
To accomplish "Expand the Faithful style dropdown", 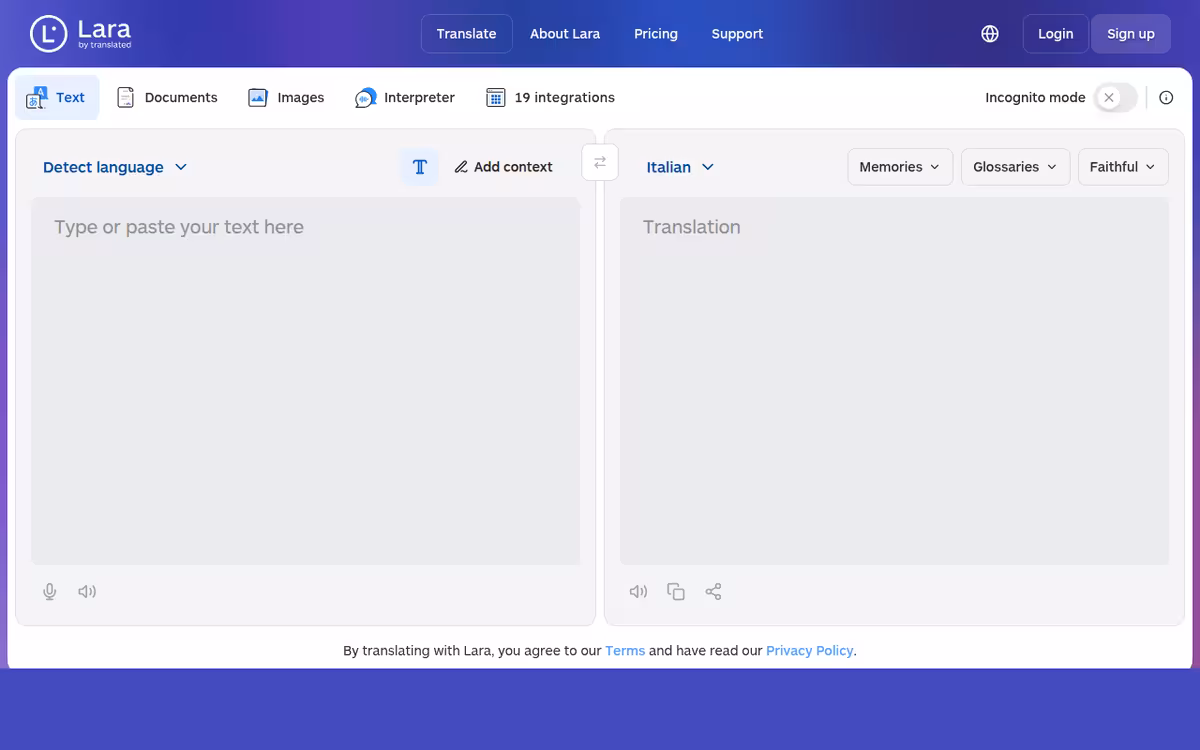I will [1123, 167].
